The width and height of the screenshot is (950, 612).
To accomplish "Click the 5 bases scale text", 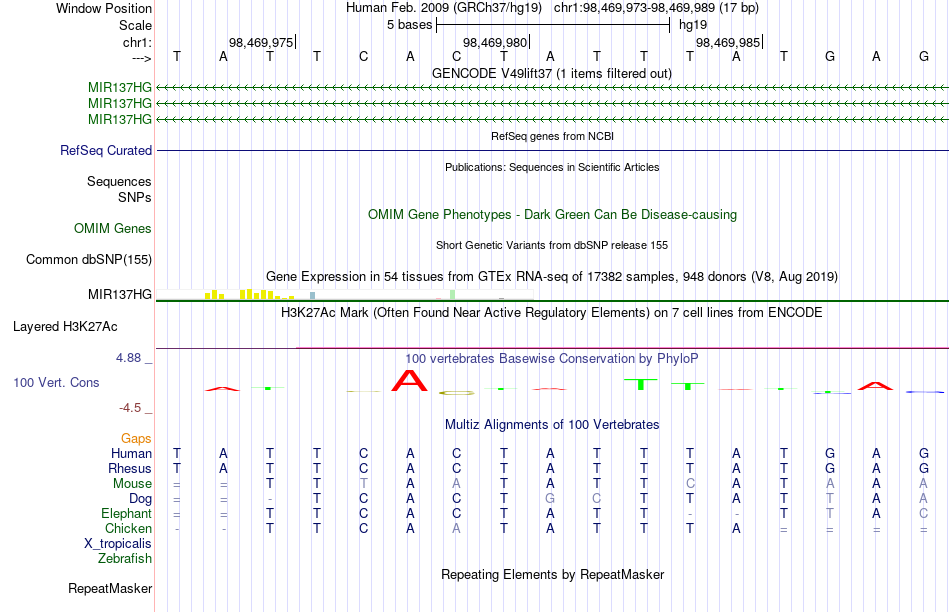I will (x=410, y=25).
